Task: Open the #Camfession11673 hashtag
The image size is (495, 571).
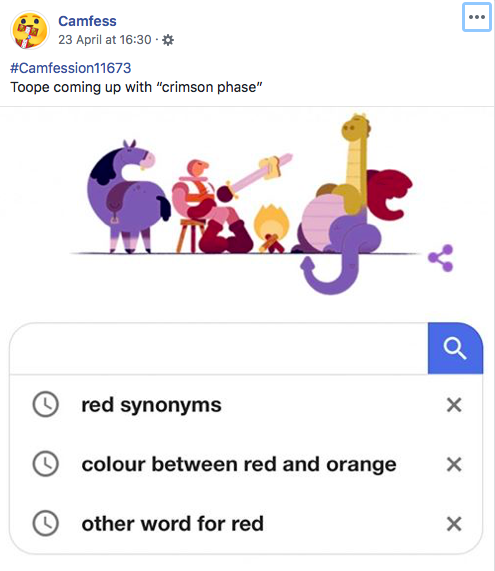Action: [71, 68]
